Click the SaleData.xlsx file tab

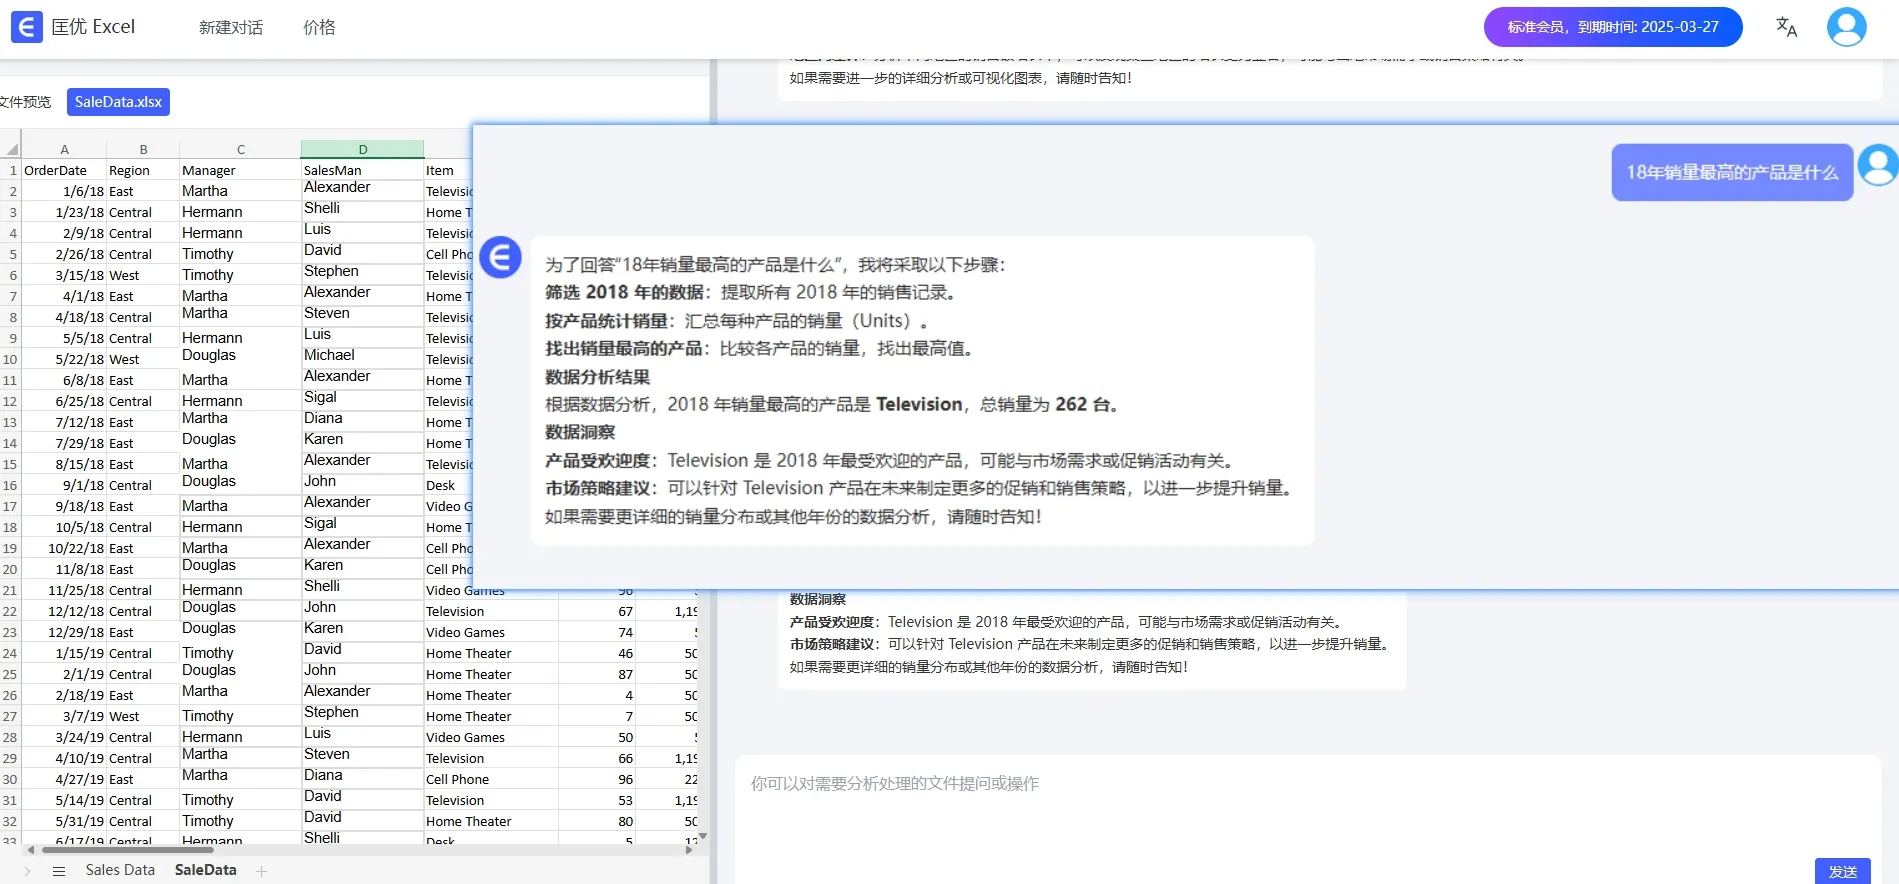coord(118,102)
